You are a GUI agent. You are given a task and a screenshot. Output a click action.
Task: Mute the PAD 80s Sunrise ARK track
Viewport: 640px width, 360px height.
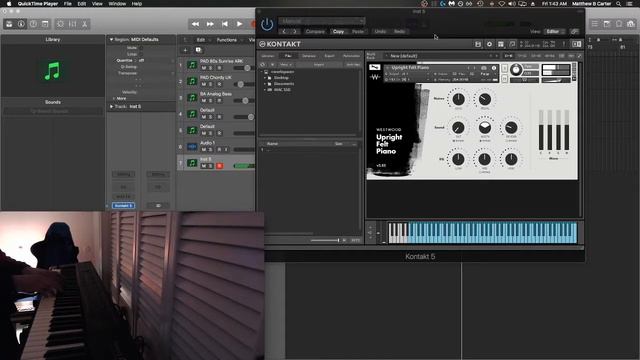(x=204, y=68)
